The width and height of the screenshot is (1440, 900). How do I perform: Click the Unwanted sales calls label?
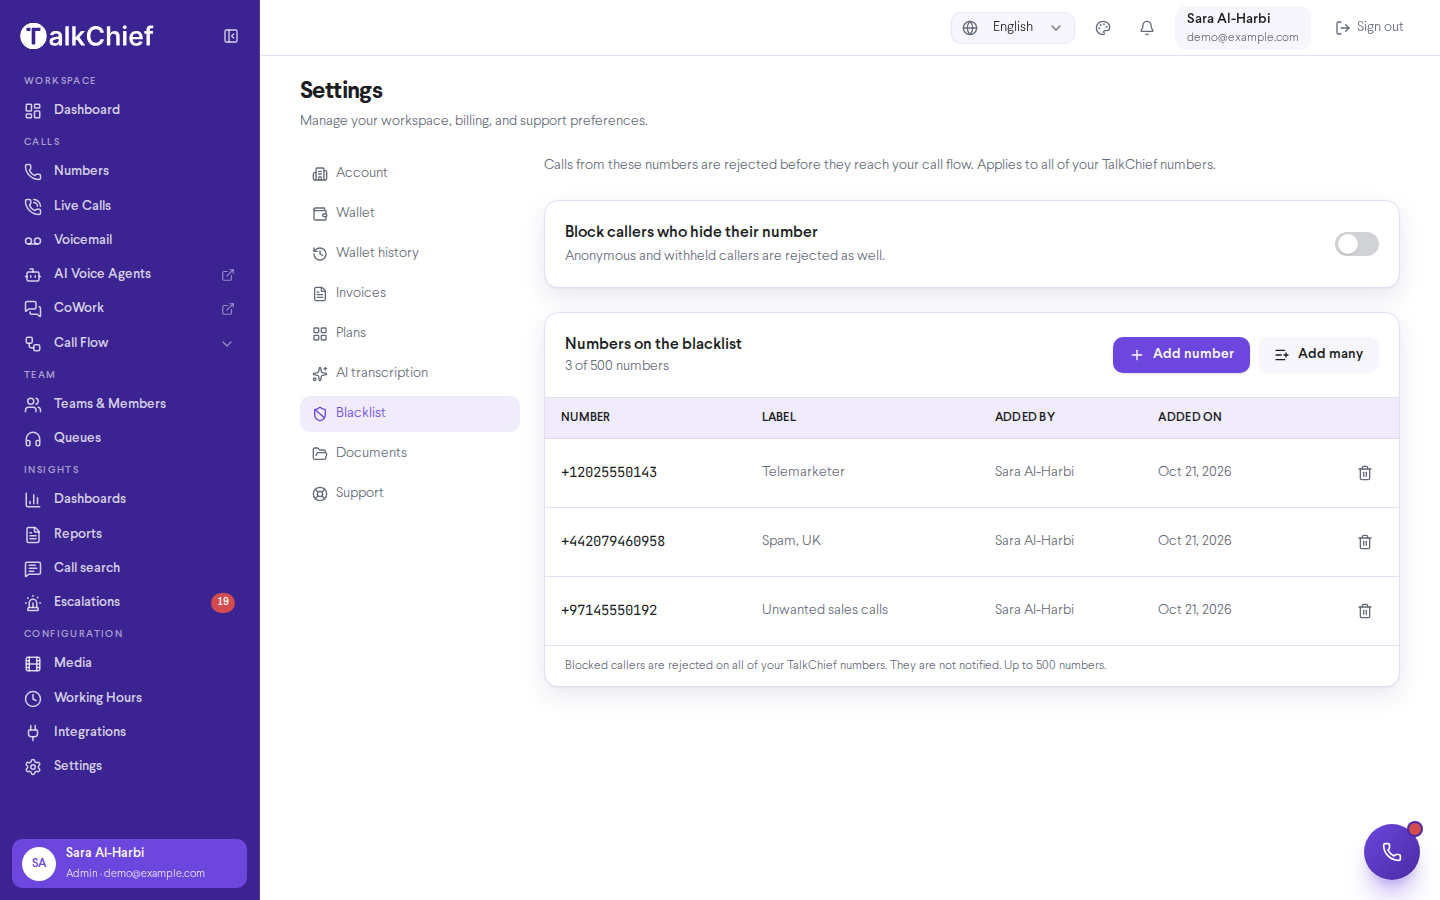pos(825,610)
